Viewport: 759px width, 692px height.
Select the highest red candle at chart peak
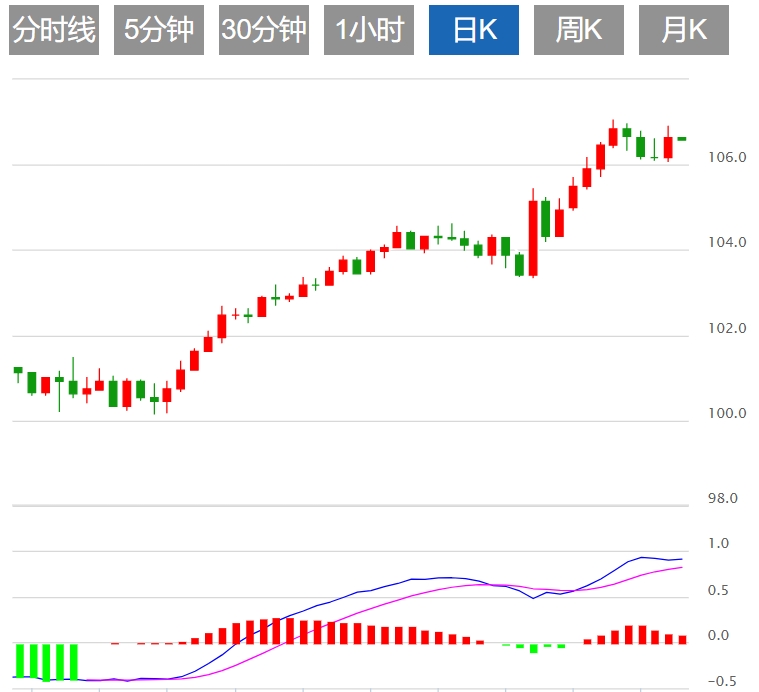613,137
